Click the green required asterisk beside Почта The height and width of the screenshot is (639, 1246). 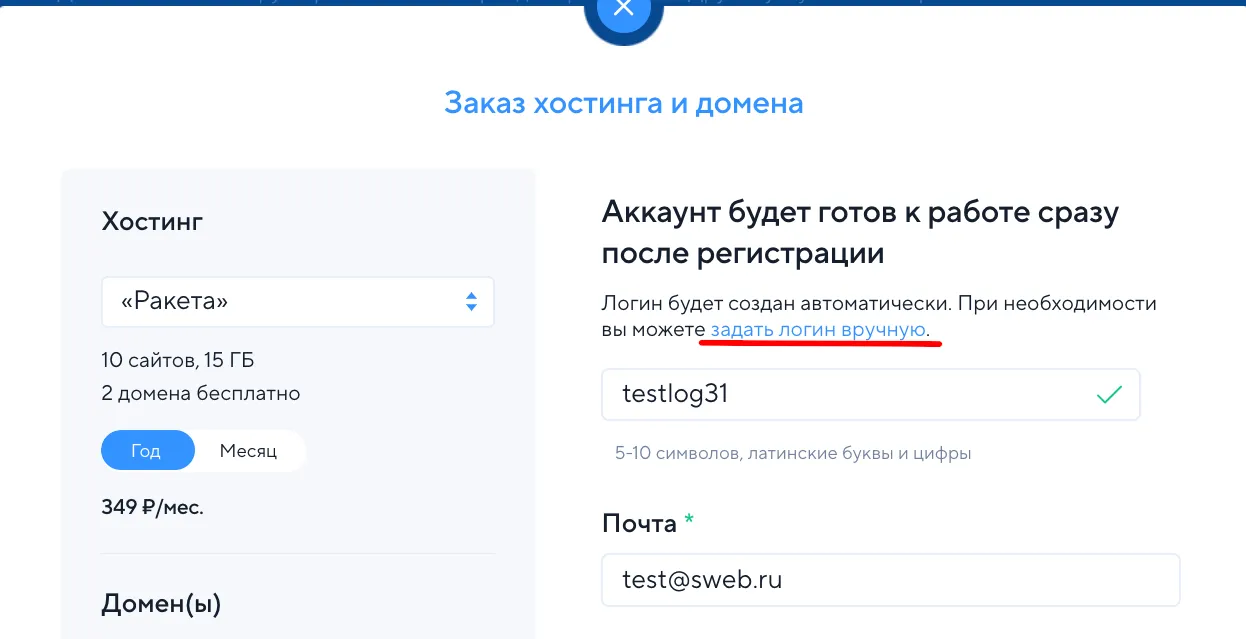[x=688, y=521]
